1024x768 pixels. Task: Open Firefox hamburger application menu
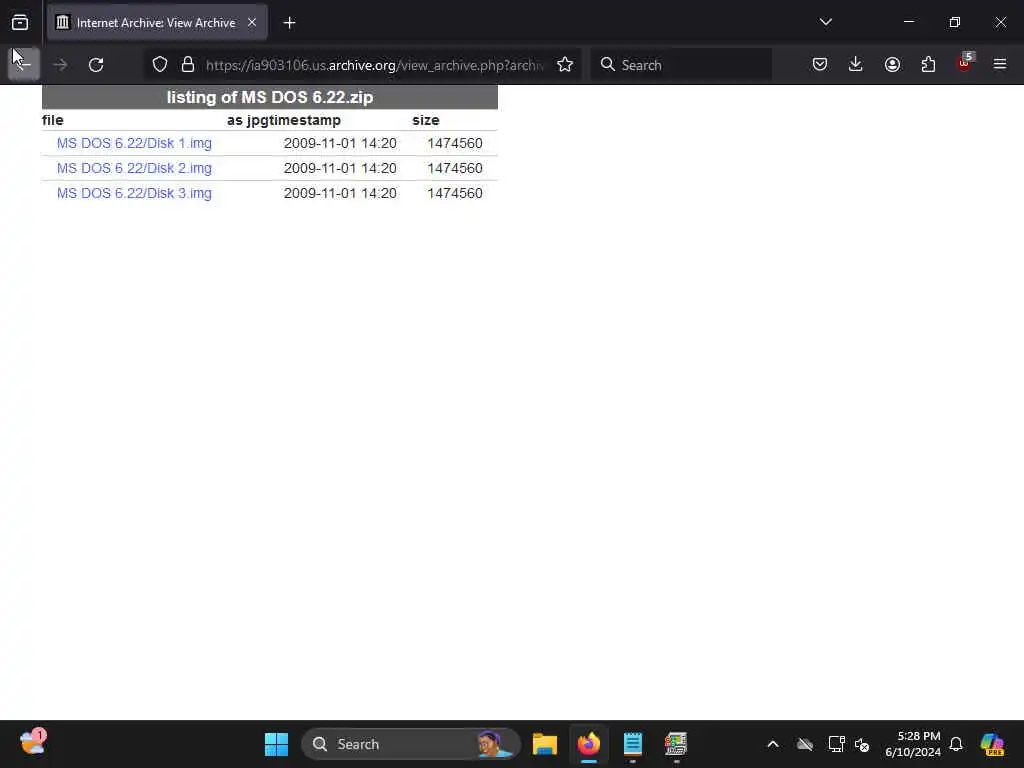(1000, 64)
